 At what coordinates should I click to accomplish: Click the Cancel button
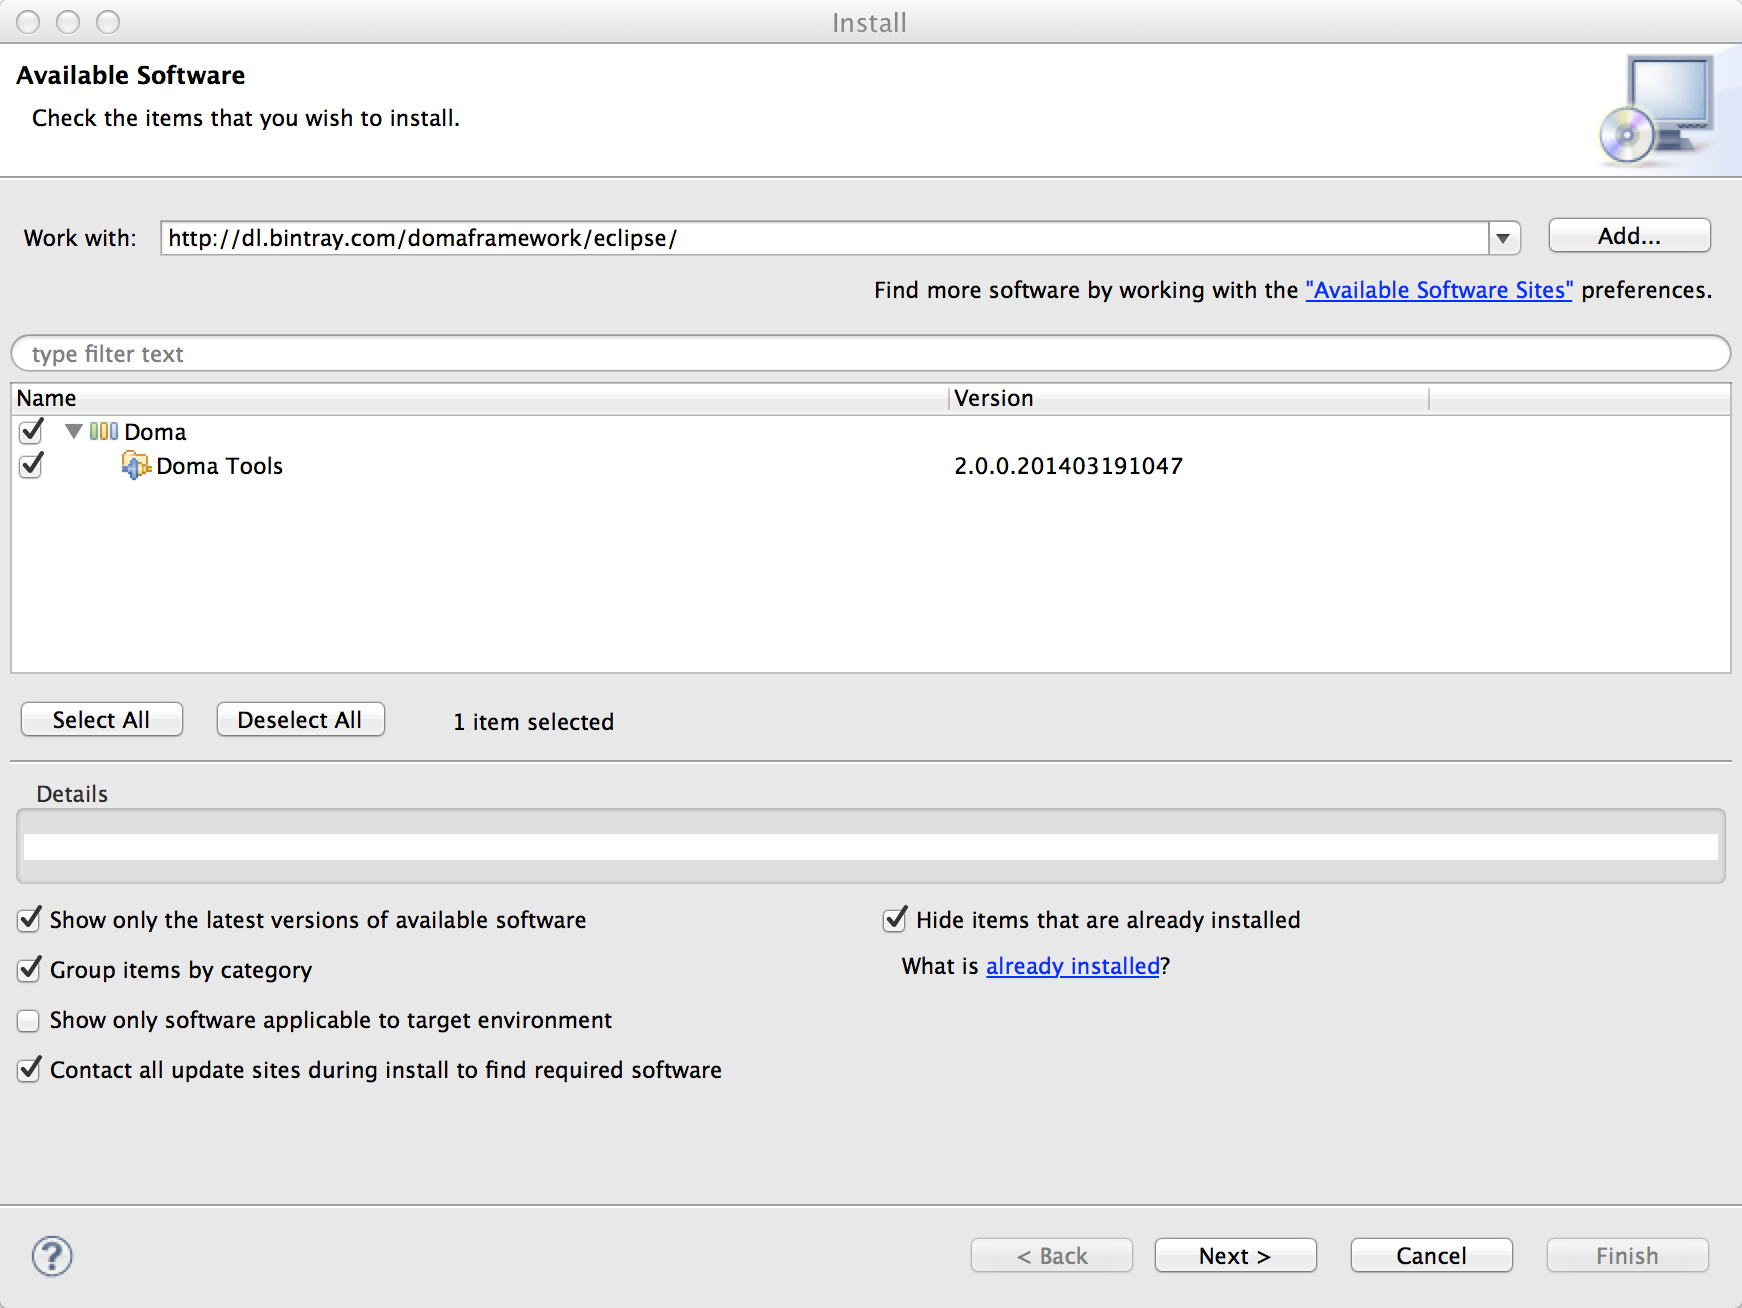[x=1431, y=1256]
